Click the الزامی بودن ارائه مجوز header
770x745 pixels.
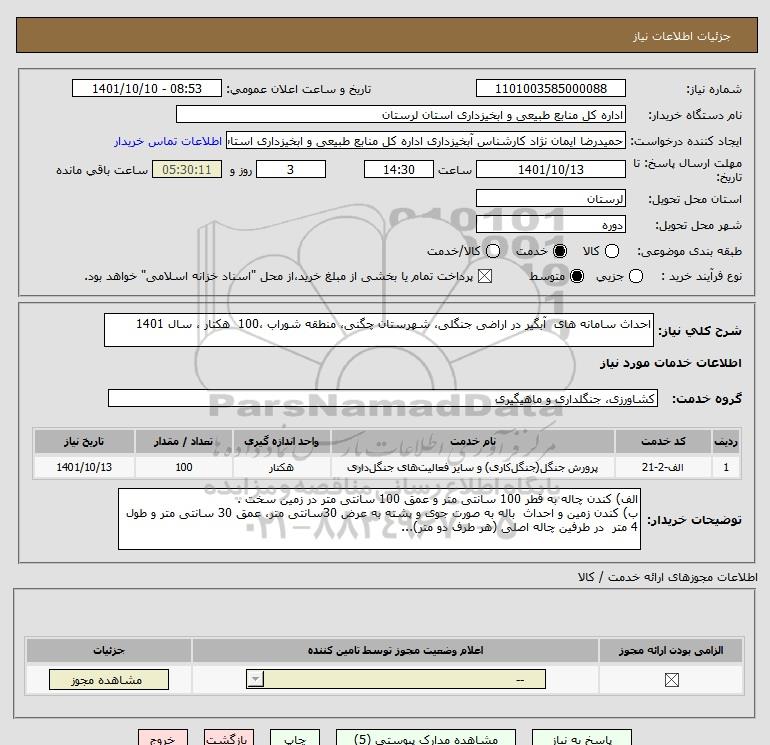[671, 650]
